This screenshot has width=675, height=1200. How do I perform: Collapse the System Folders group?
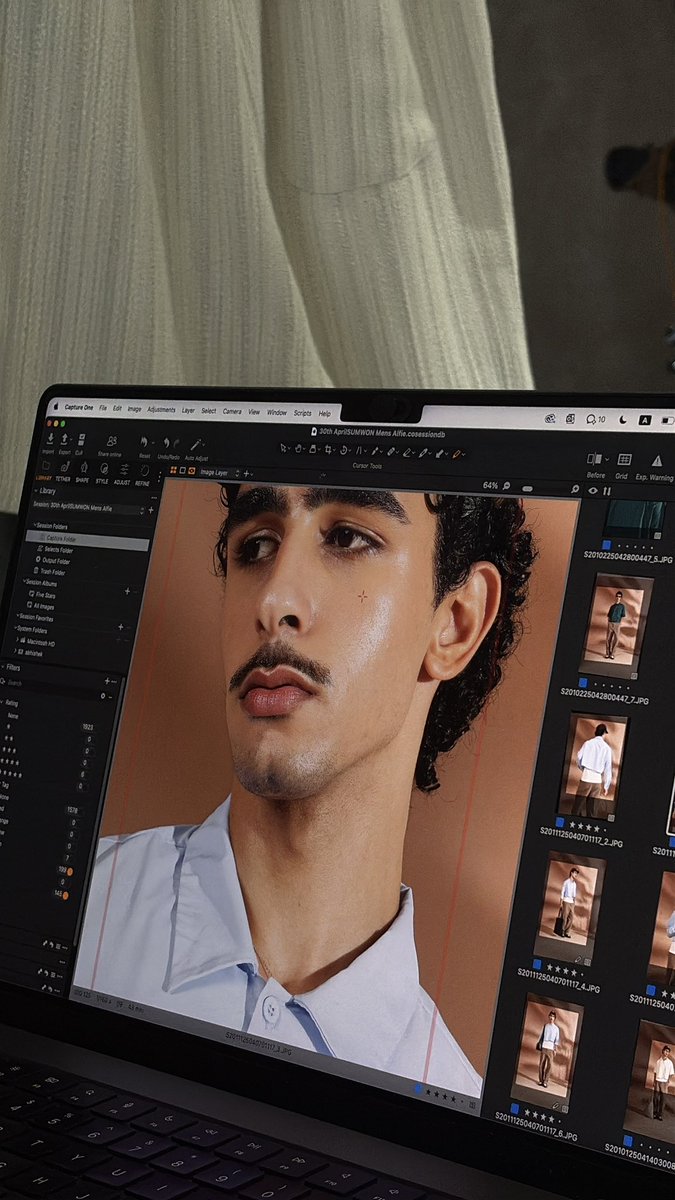[x=16, y=630]
